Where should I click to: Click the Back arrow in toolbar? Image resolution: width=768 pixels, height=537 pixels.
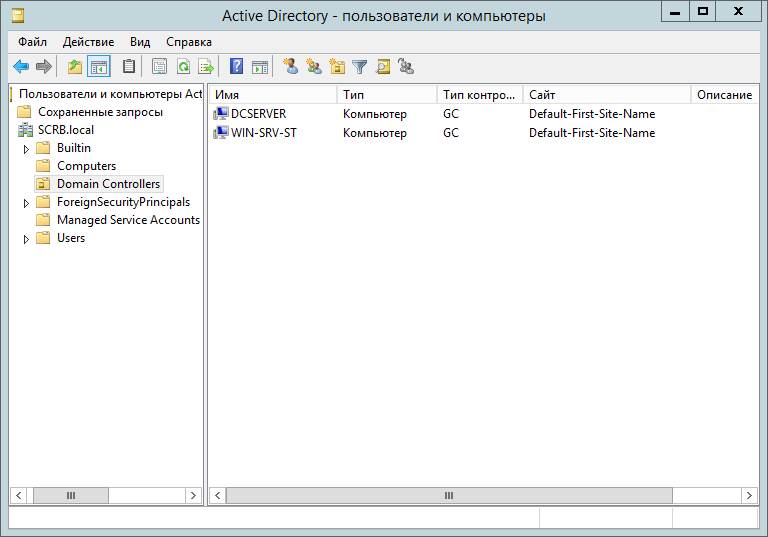pos(20,67)
